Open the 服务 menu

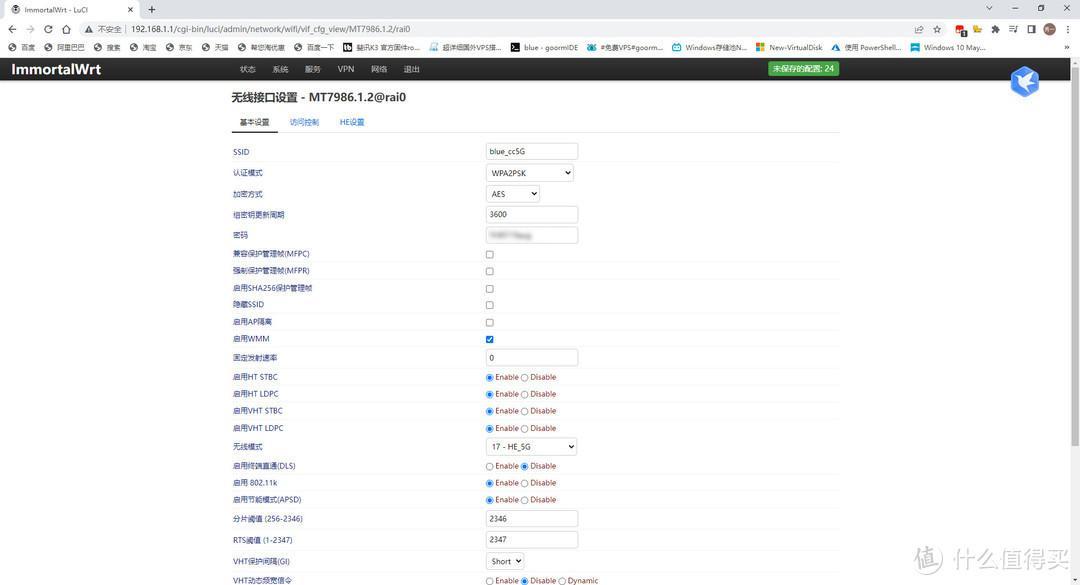[x=313, y=69]
